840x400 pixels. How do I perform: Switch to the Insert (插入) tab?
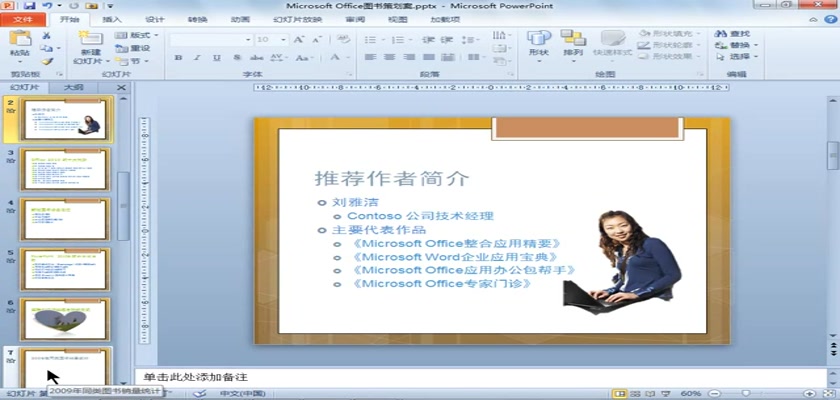[x=112, y=20]
